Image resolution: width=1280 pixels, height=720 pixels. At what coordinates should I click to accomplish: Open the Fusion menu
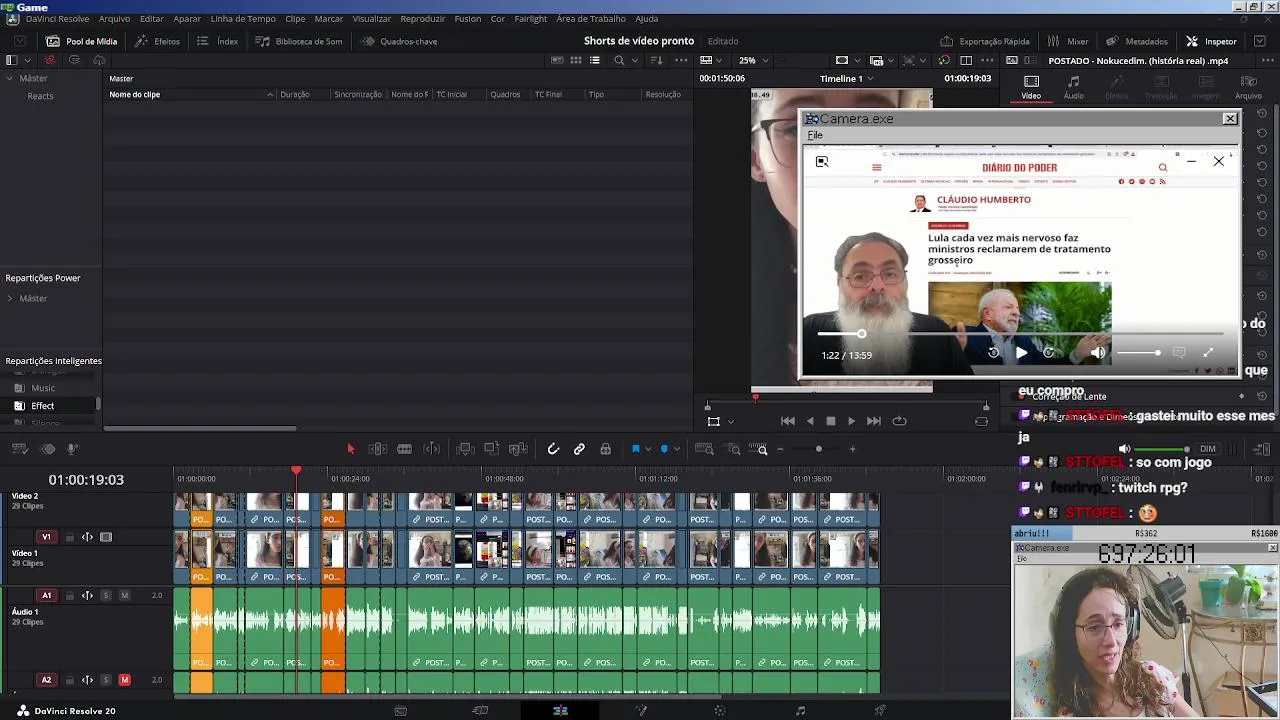(468, 19)
